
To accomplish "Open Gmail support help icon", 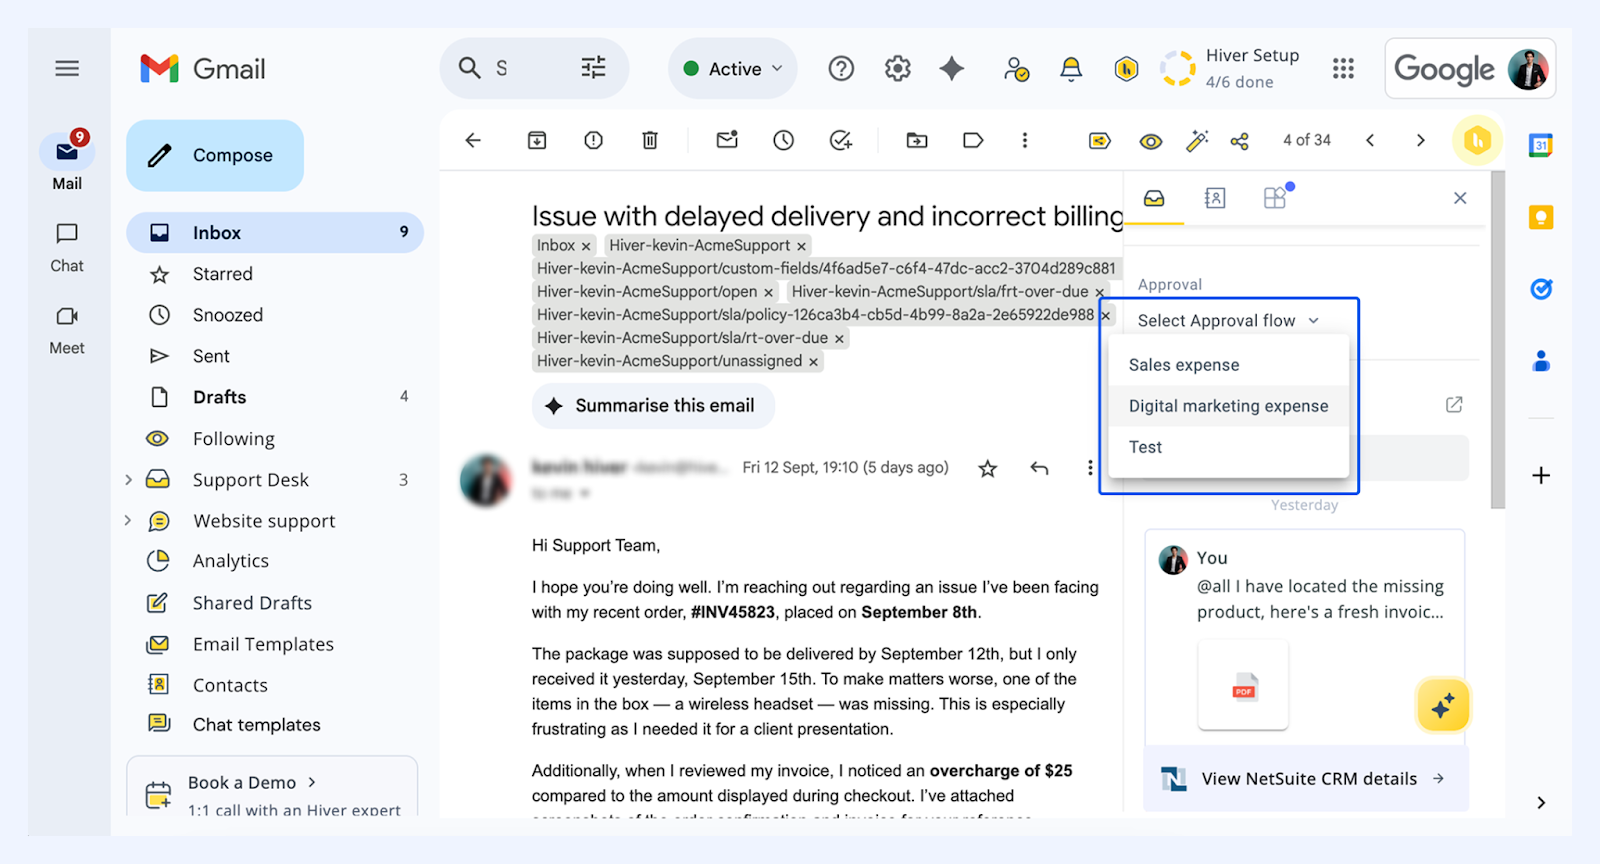I will (841, 68).
